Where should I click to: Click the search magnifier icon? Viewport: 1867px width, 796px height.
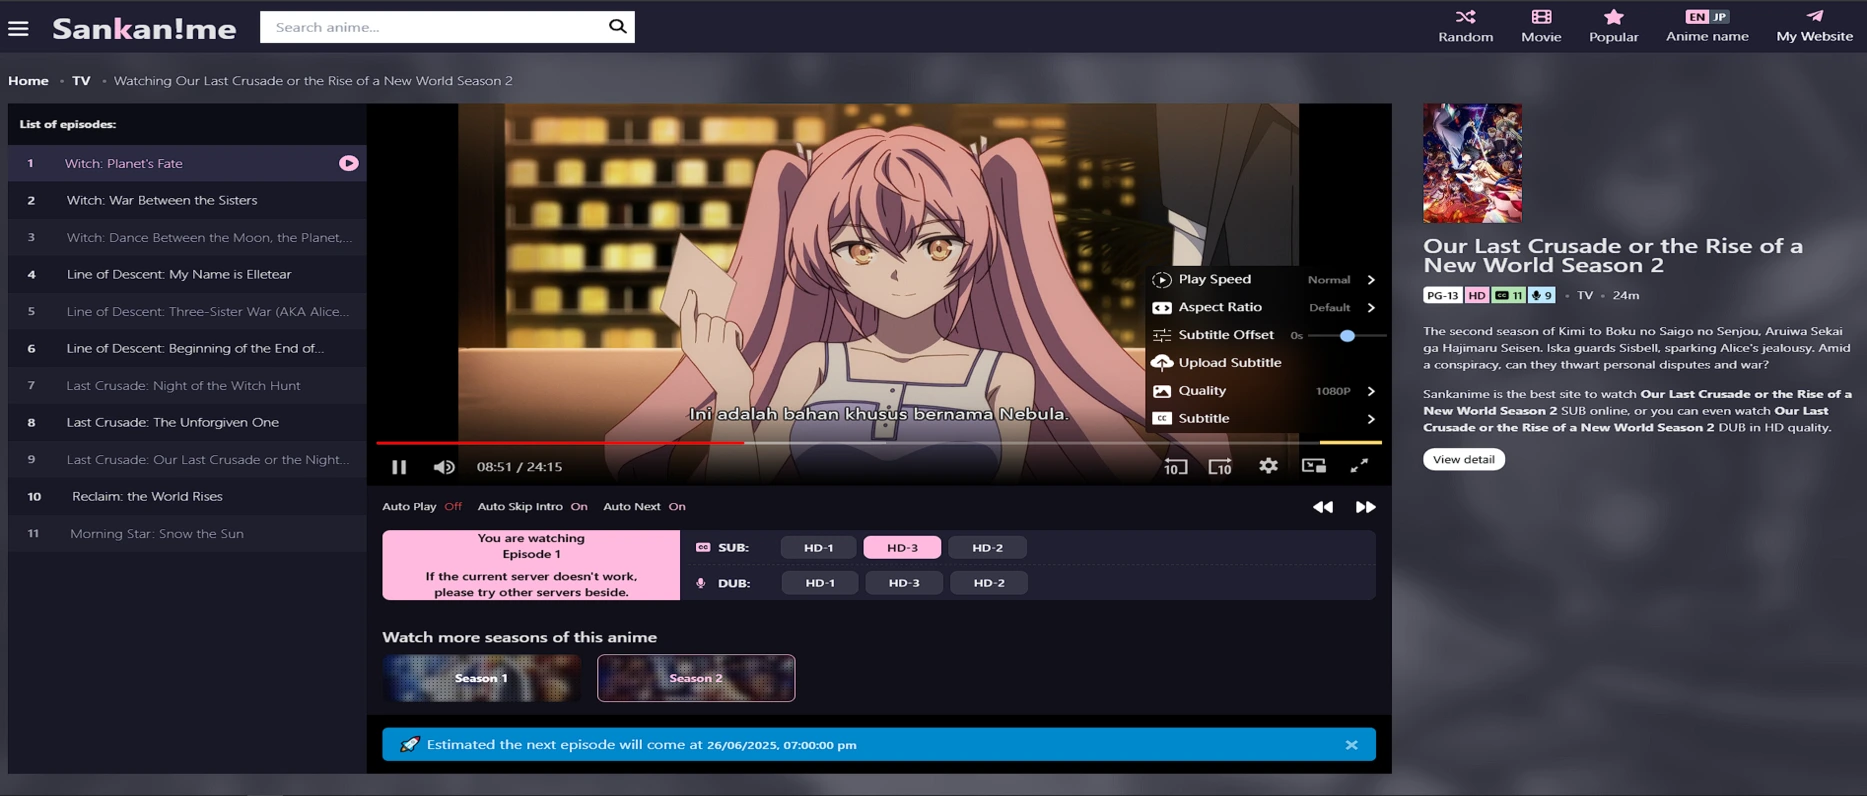tap(617, 27)
